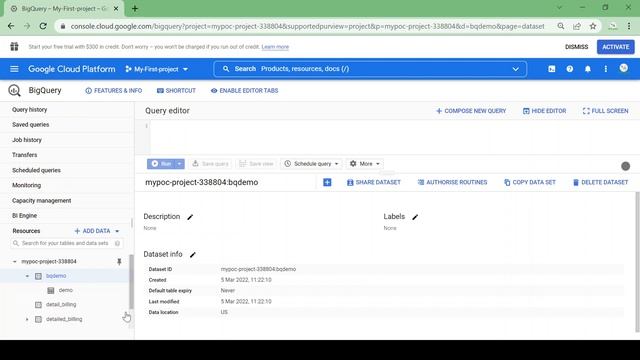
Task: Click COMPOSE NEW QUERY
Action: [471, 111]
